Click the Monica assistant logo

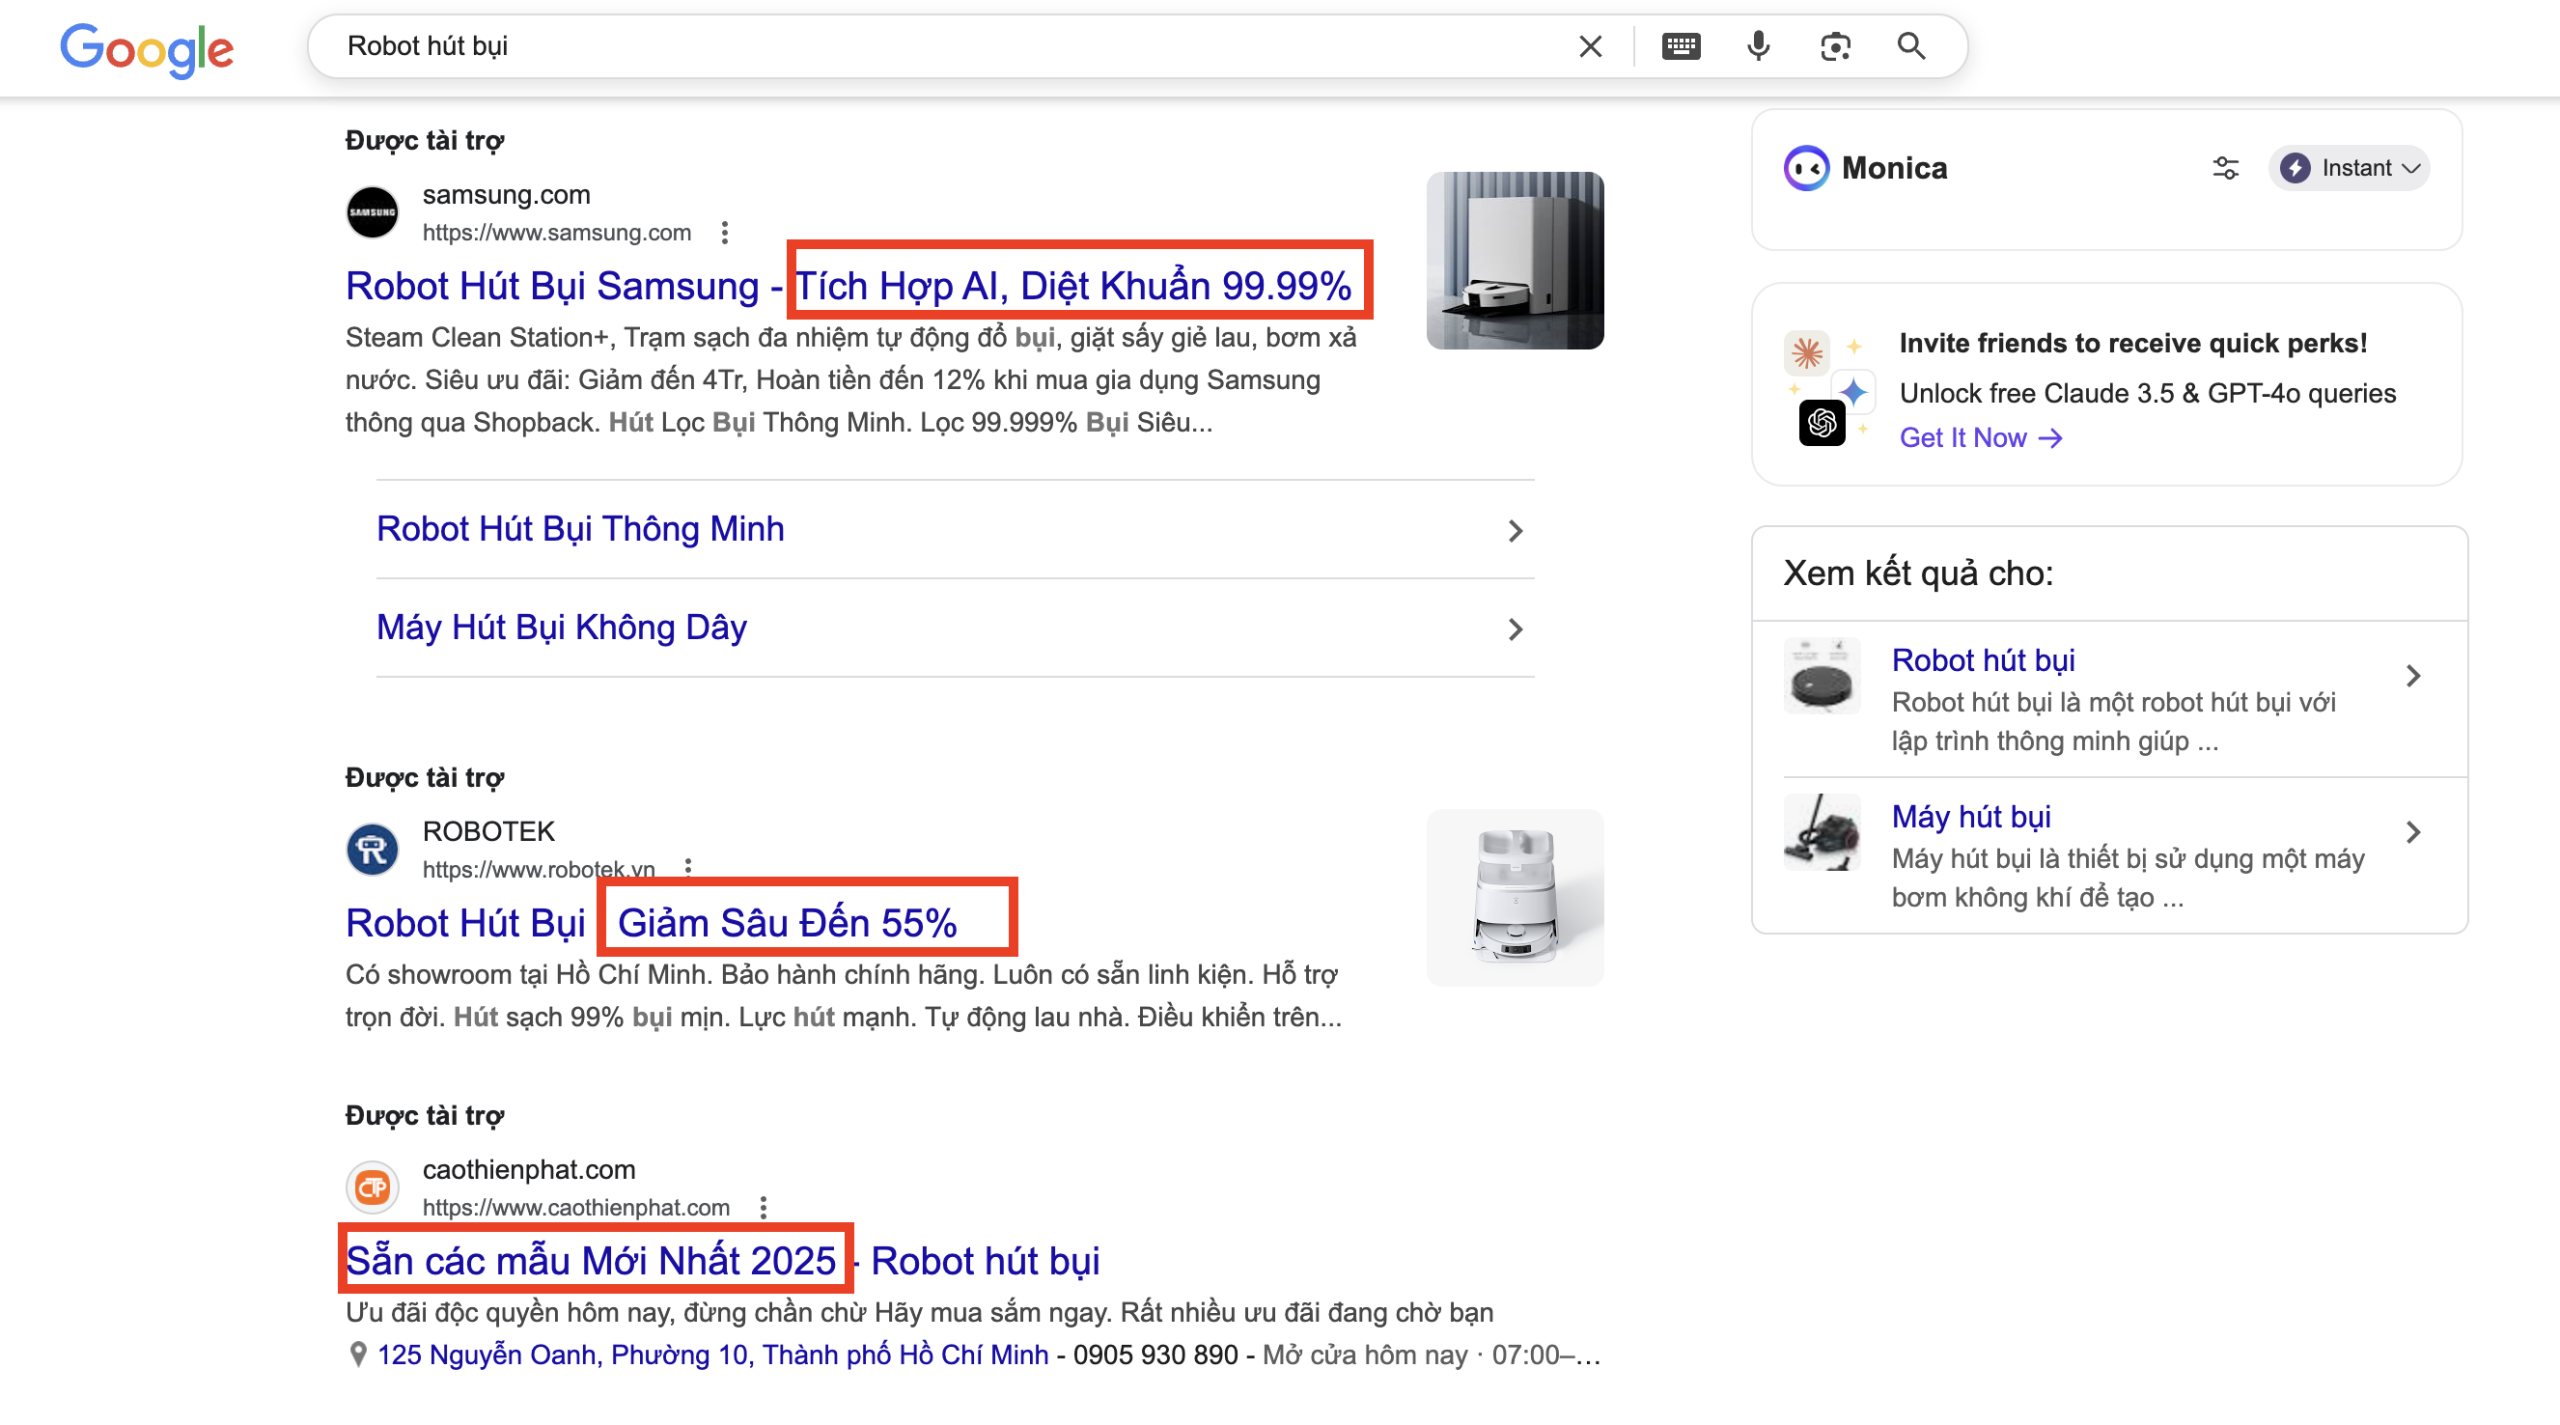coord(1806,168)
